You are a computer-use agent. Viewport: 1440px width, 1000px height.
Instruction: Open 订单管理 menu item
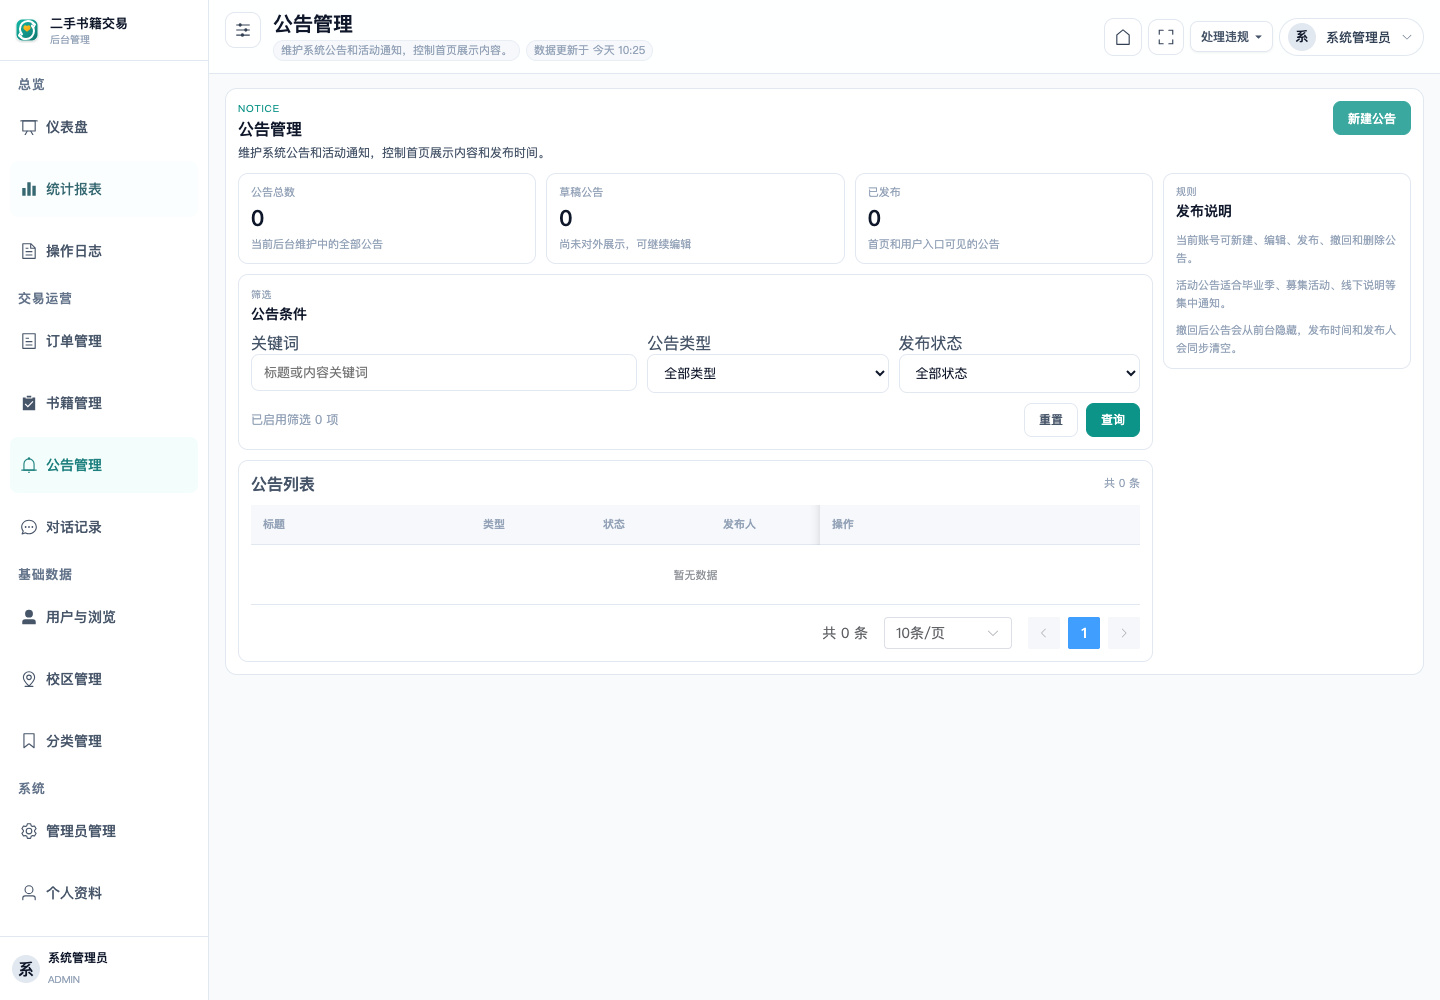tap(104, 341)
